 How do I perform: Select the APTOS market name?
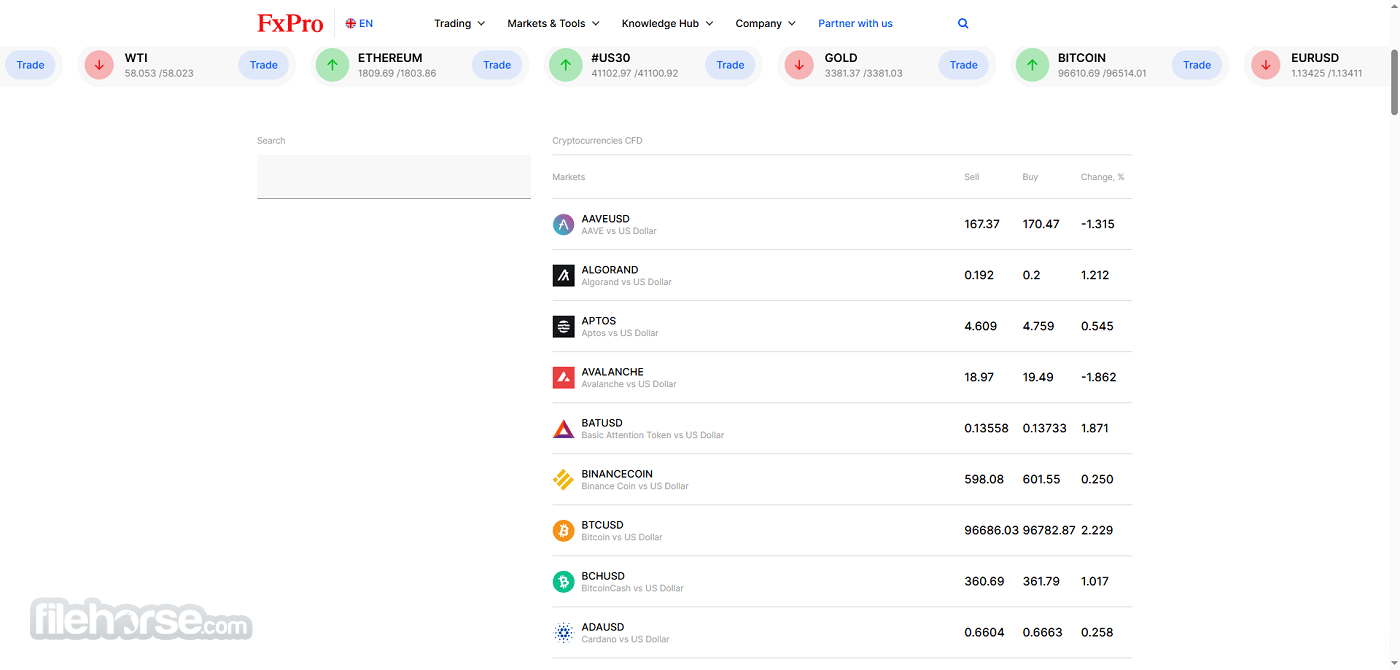click(x=599, y=321)
